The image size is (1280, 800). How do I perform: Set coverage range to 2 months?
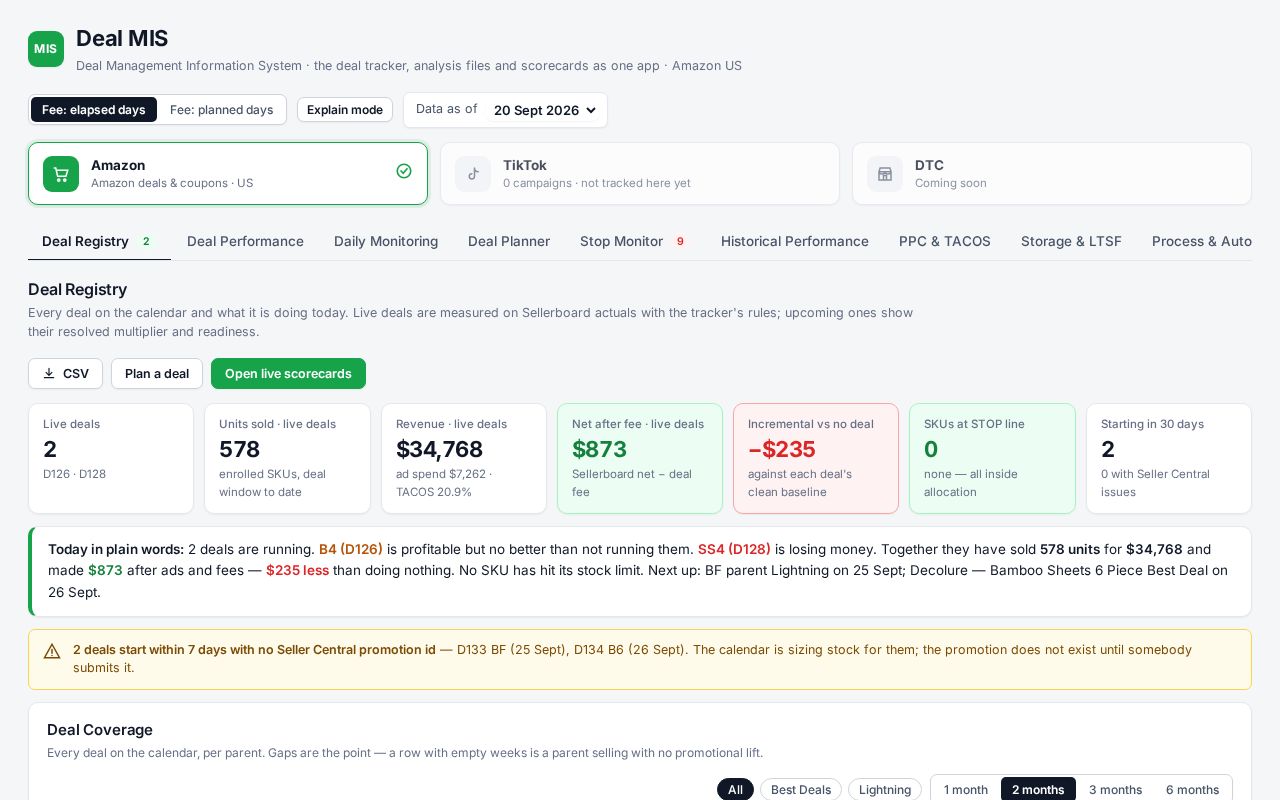[1038, 790]
